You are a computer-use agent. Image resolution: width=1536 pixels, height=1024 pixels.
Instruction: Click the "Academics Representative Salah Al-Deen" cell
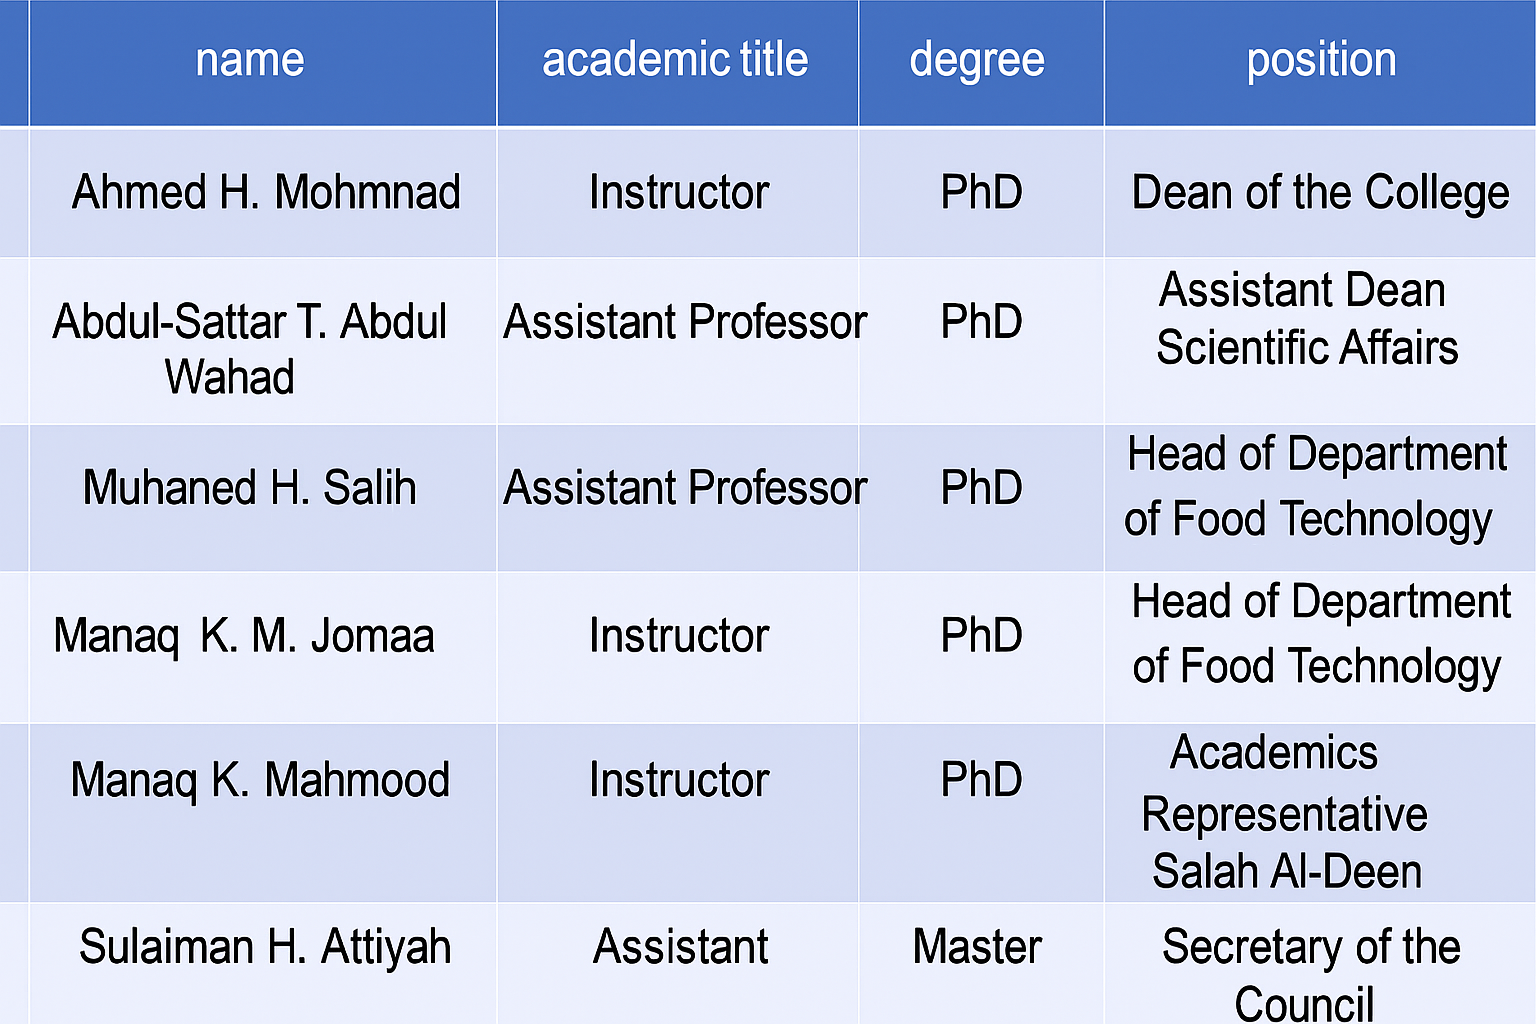[1286, 812]
